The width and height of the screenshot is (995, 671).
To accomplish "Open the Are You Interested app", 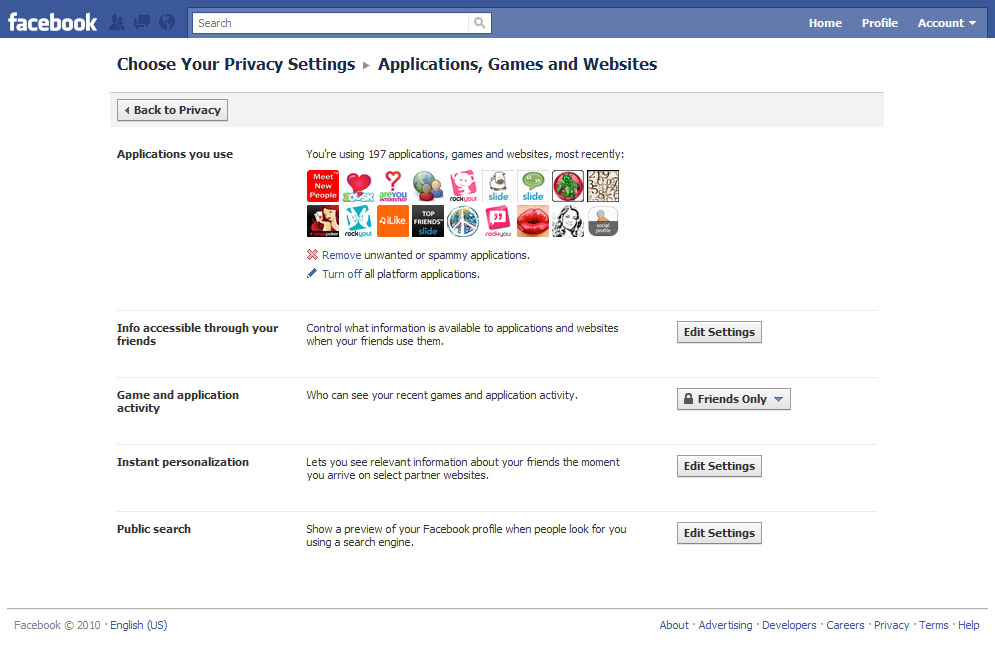I will (393, 186).
